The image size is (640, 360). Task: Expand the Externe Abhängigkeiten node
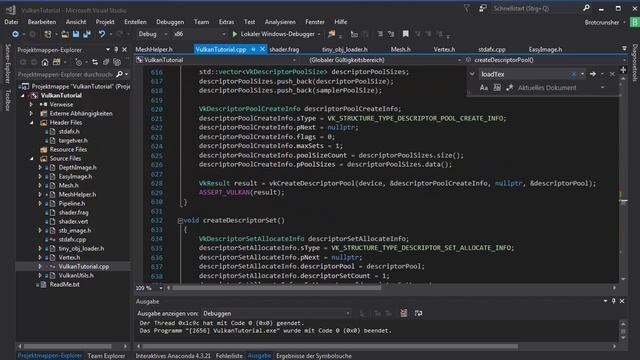click(x=31, y=113)
